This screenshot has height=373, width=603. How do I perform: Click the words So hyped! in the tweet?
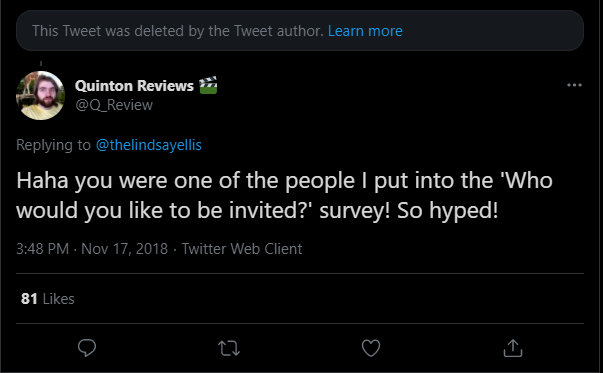point(448,210)
